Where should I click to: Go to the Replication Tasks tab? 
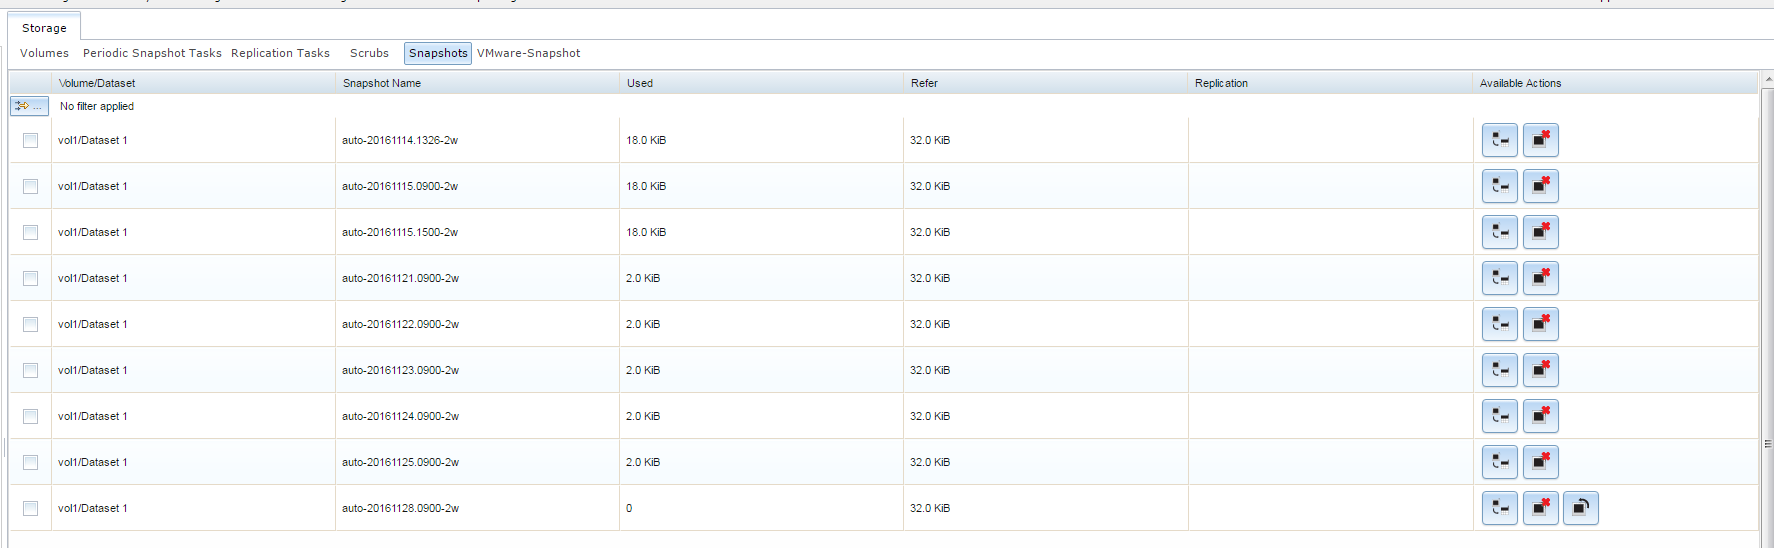280,53
